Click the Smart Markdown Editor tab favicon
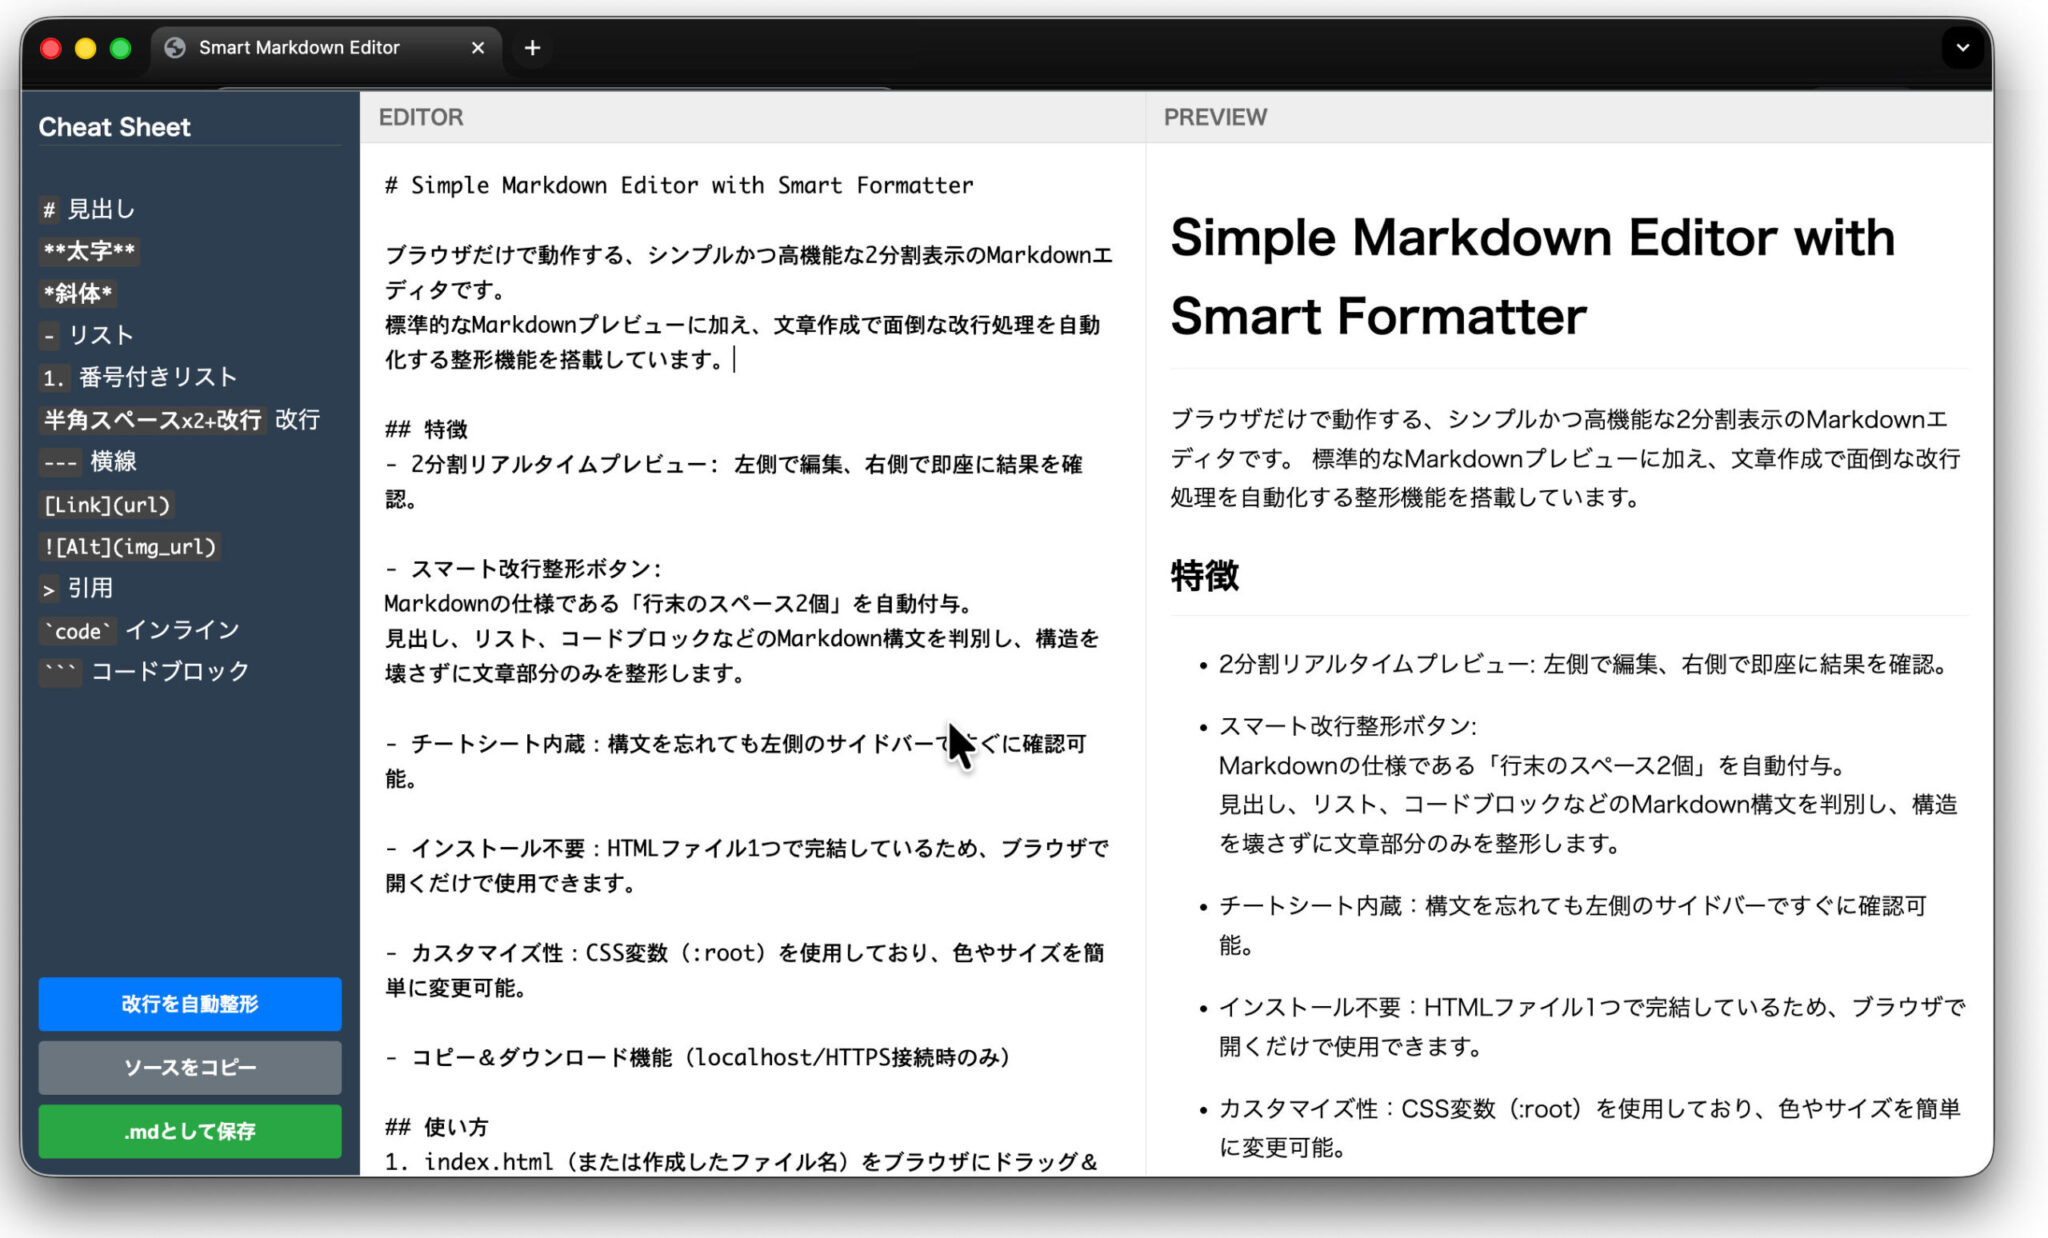The width and height of the screenshot is (2048, 1238). (x=176, y=47)
